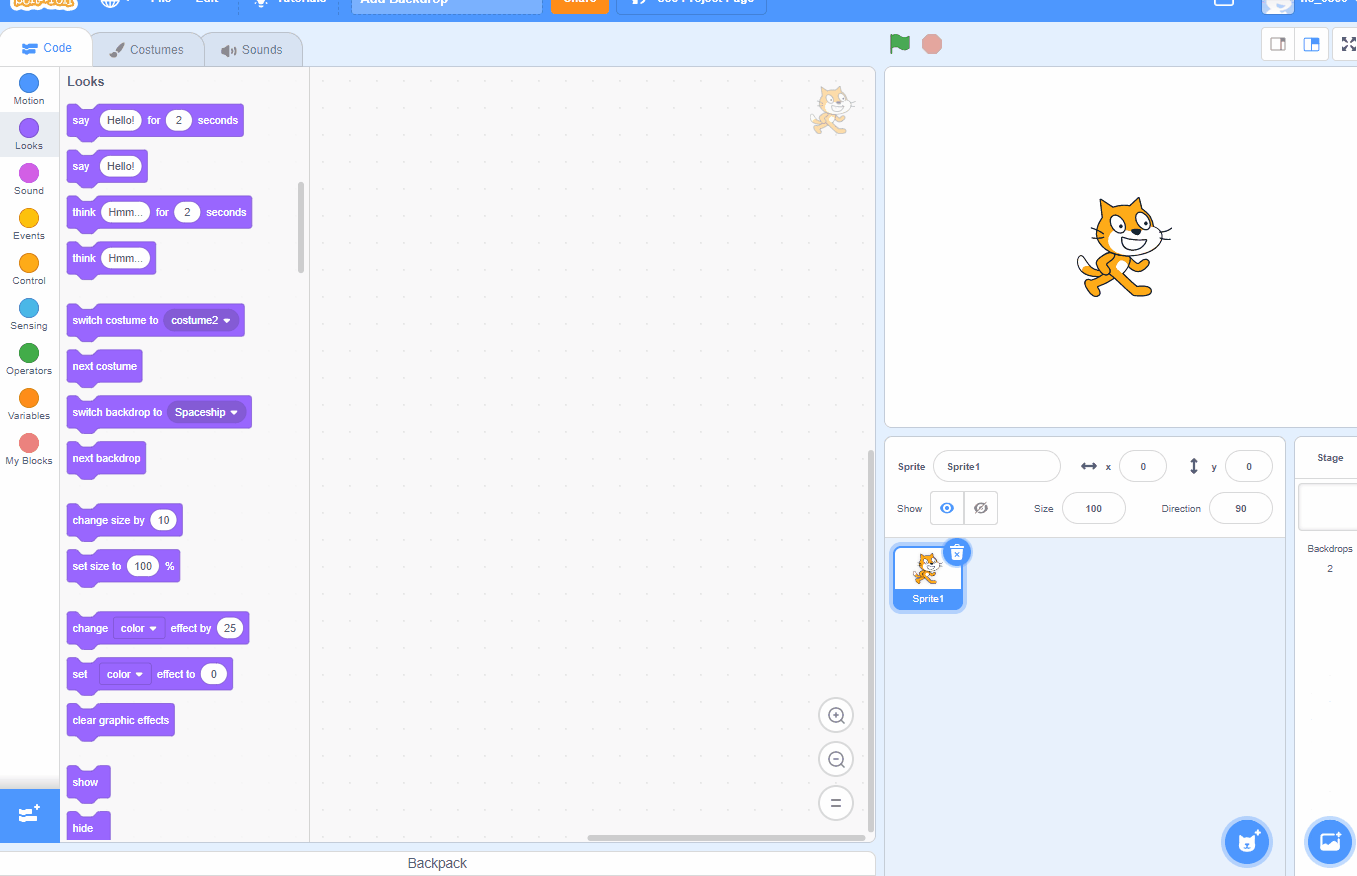
Task: Zoom in on the code workspace
Action: tap(836, 716)
